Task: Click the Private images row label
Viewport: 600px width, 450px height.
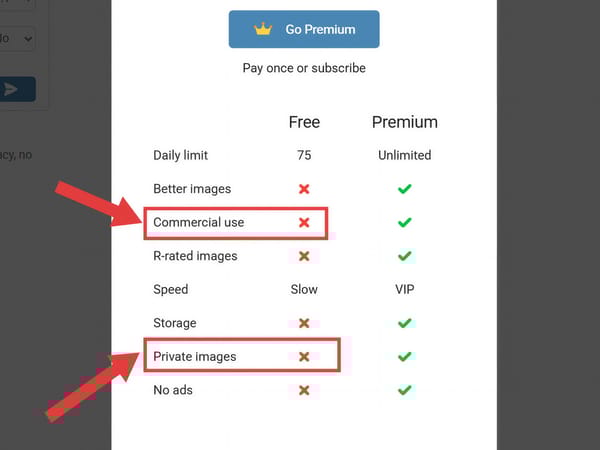Action: pos(194,356)
